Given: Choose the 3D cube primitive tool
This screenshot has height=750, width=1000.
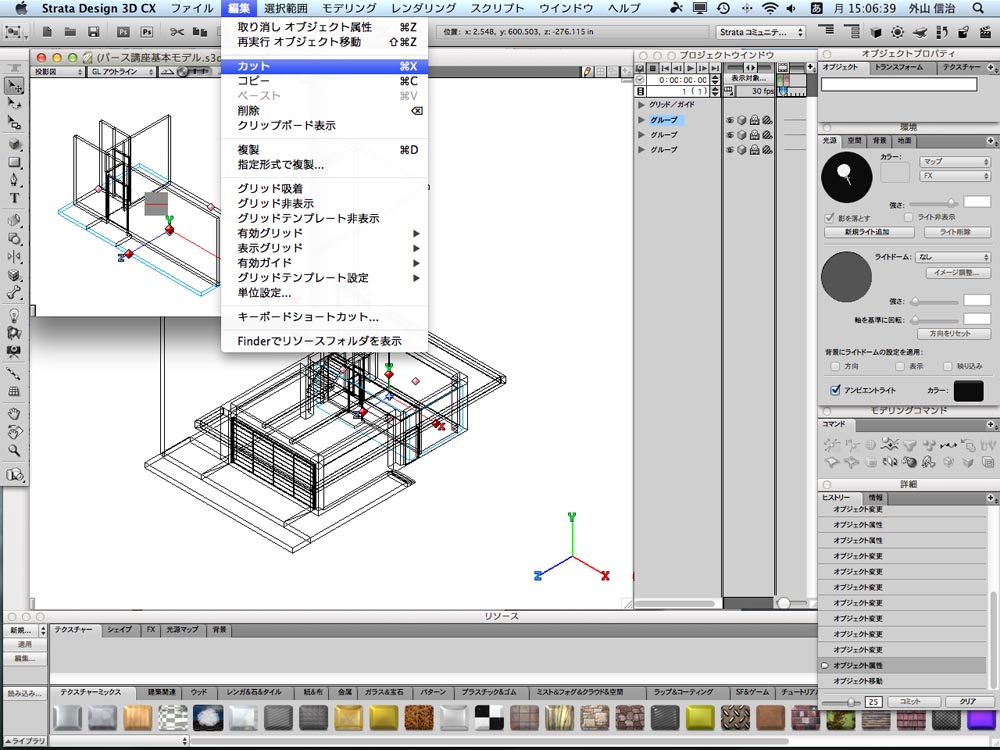Looking at the screenshot, I should pyautogui.click(x=14, y=144).
